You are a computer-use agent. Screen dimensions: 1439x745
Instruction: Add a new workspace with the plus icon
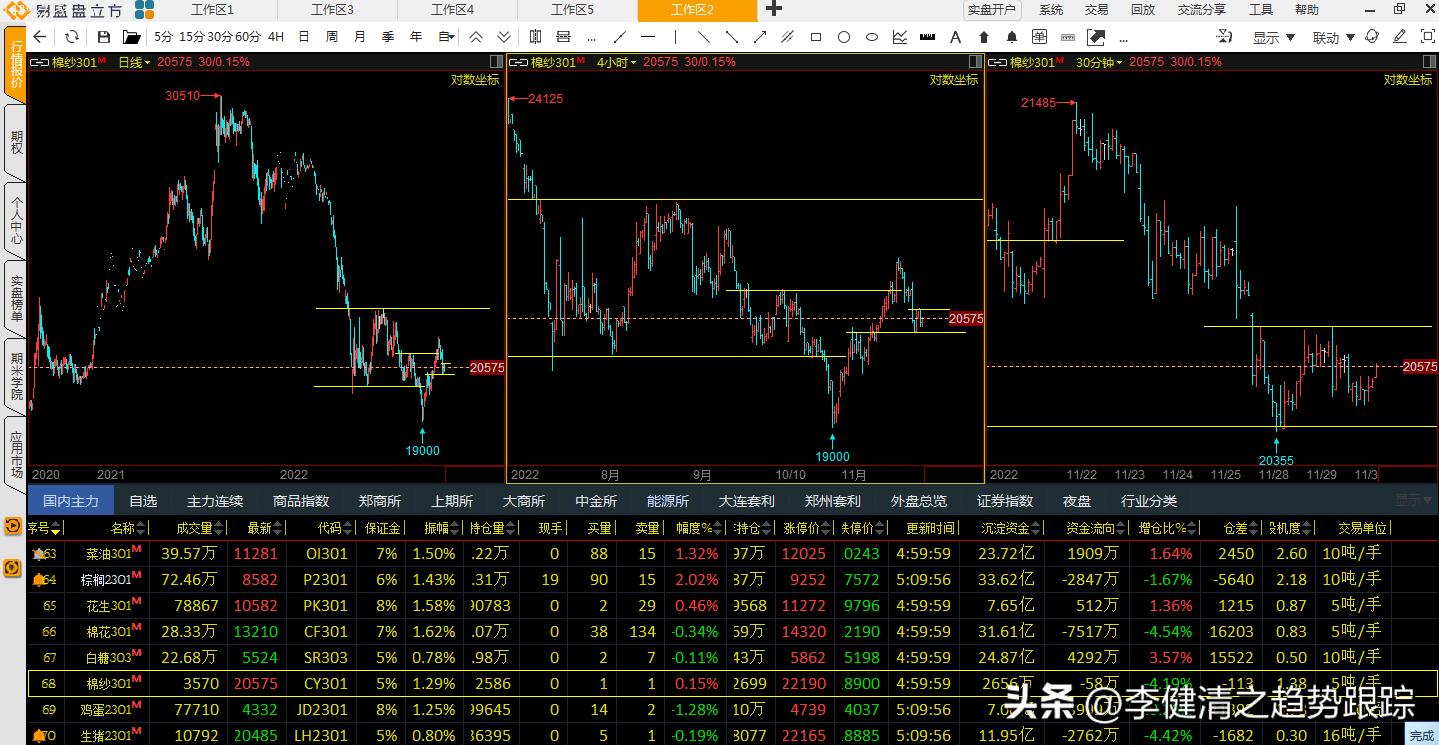click(774, 10)
